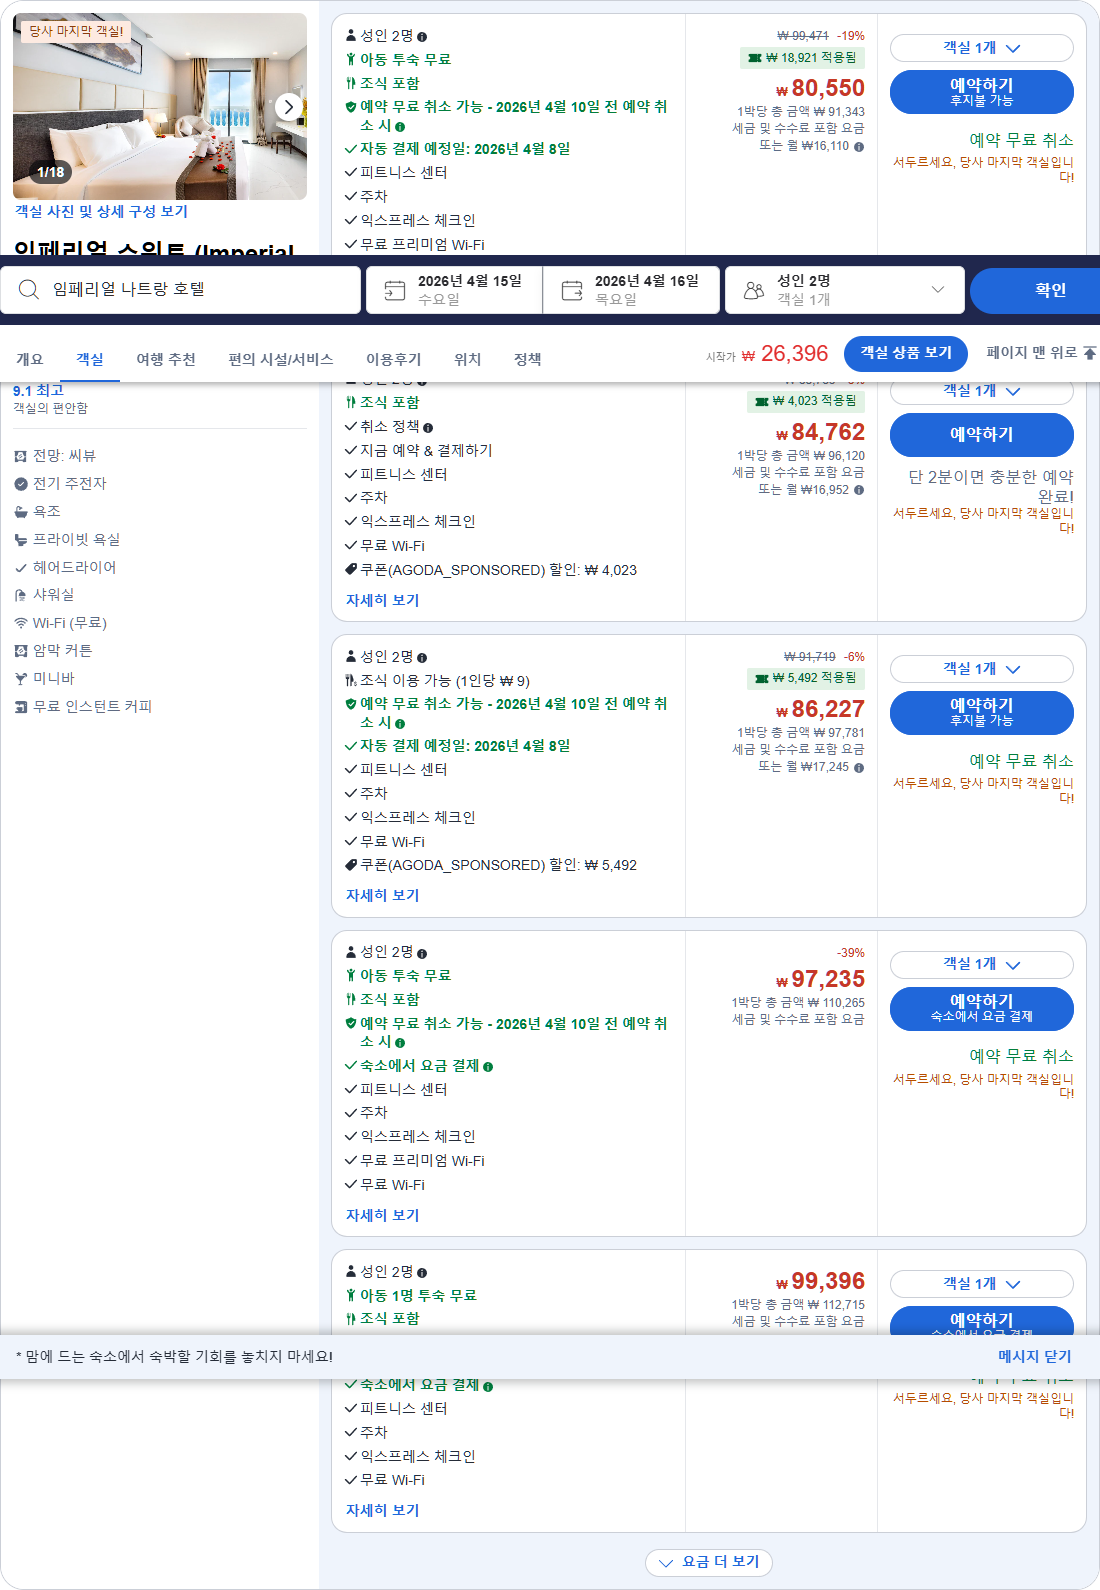Book the ₩84,762 room with 예약하기

(982, 435)
